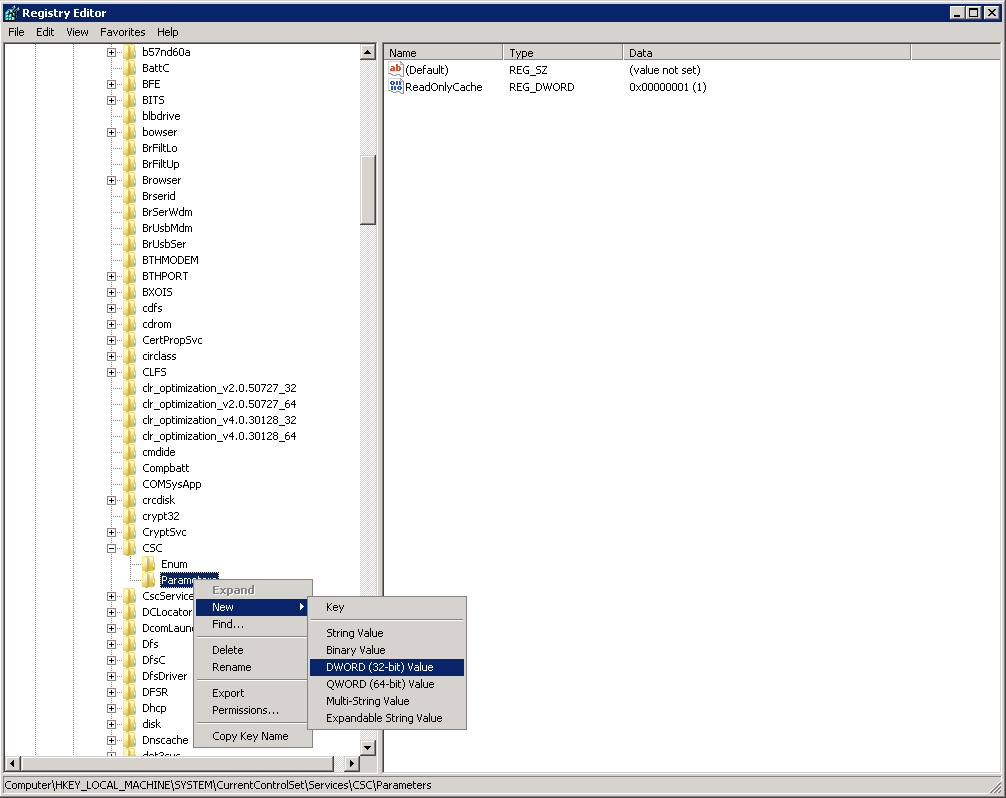Click the tree pane scroll right arrow
Viewport: 1006px width, 798px height.
[351, 764]
